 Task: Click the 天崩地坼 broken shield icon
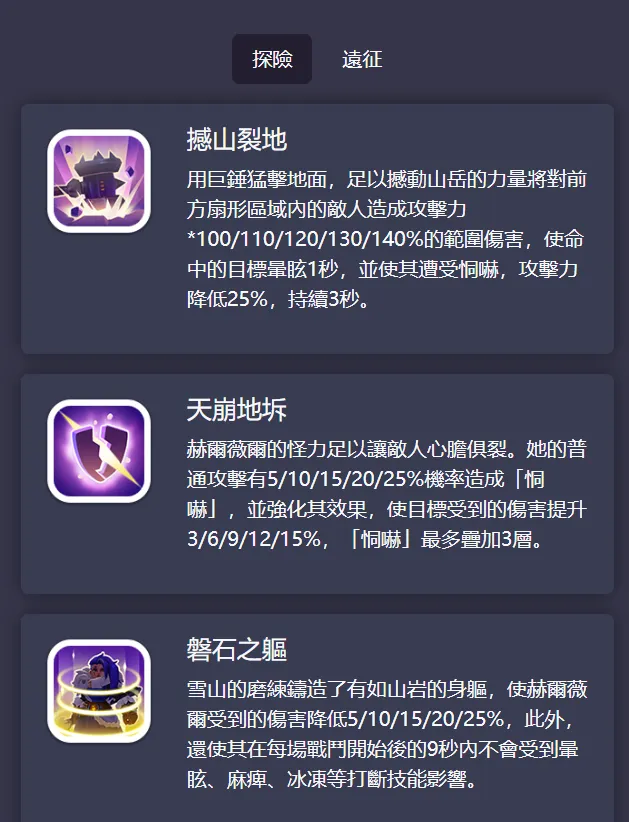[99, 451]
